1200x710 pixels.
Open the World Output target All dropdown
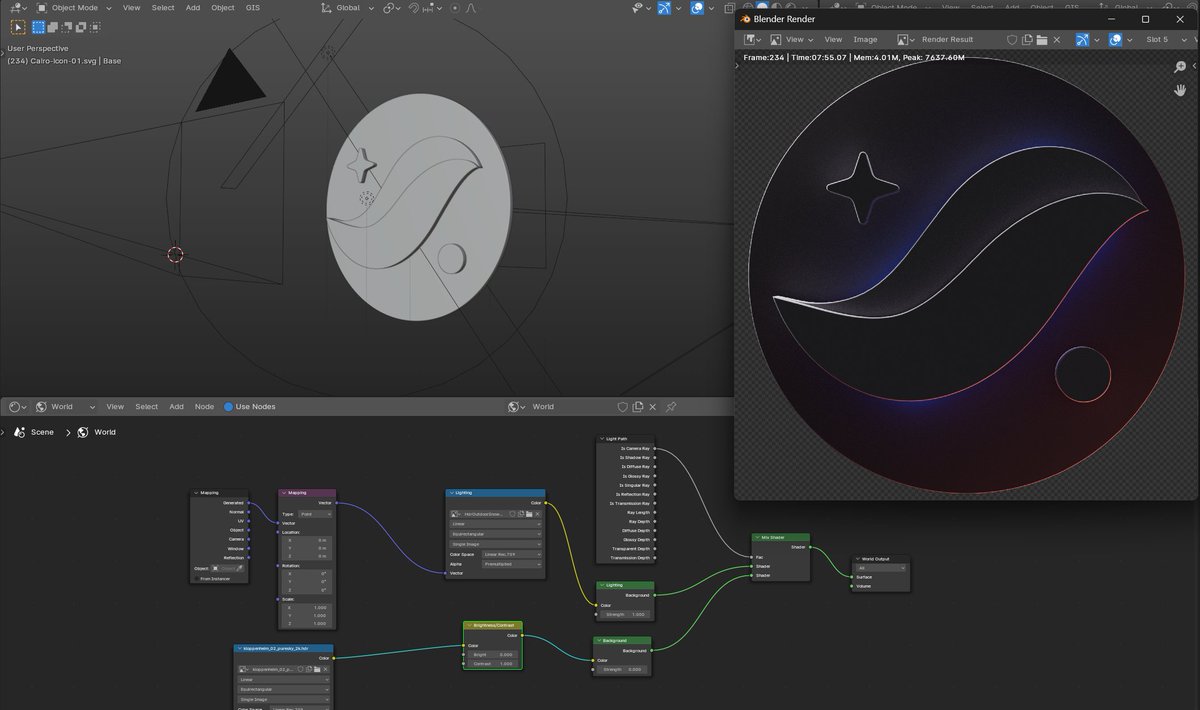(x=881, y=568)
